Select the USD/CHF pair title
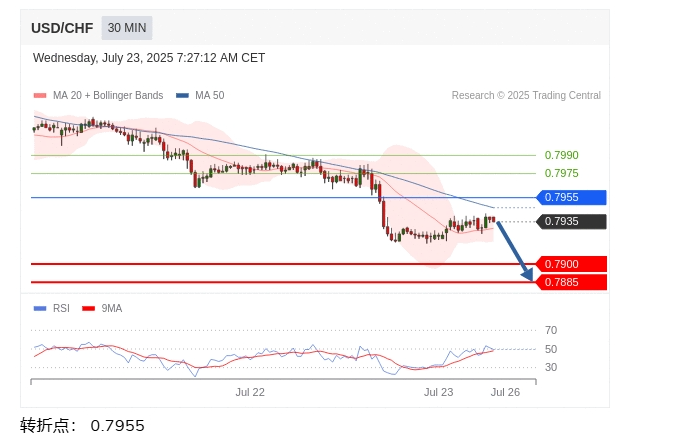Viewport: 676px width, 446px height. point(62,28)
